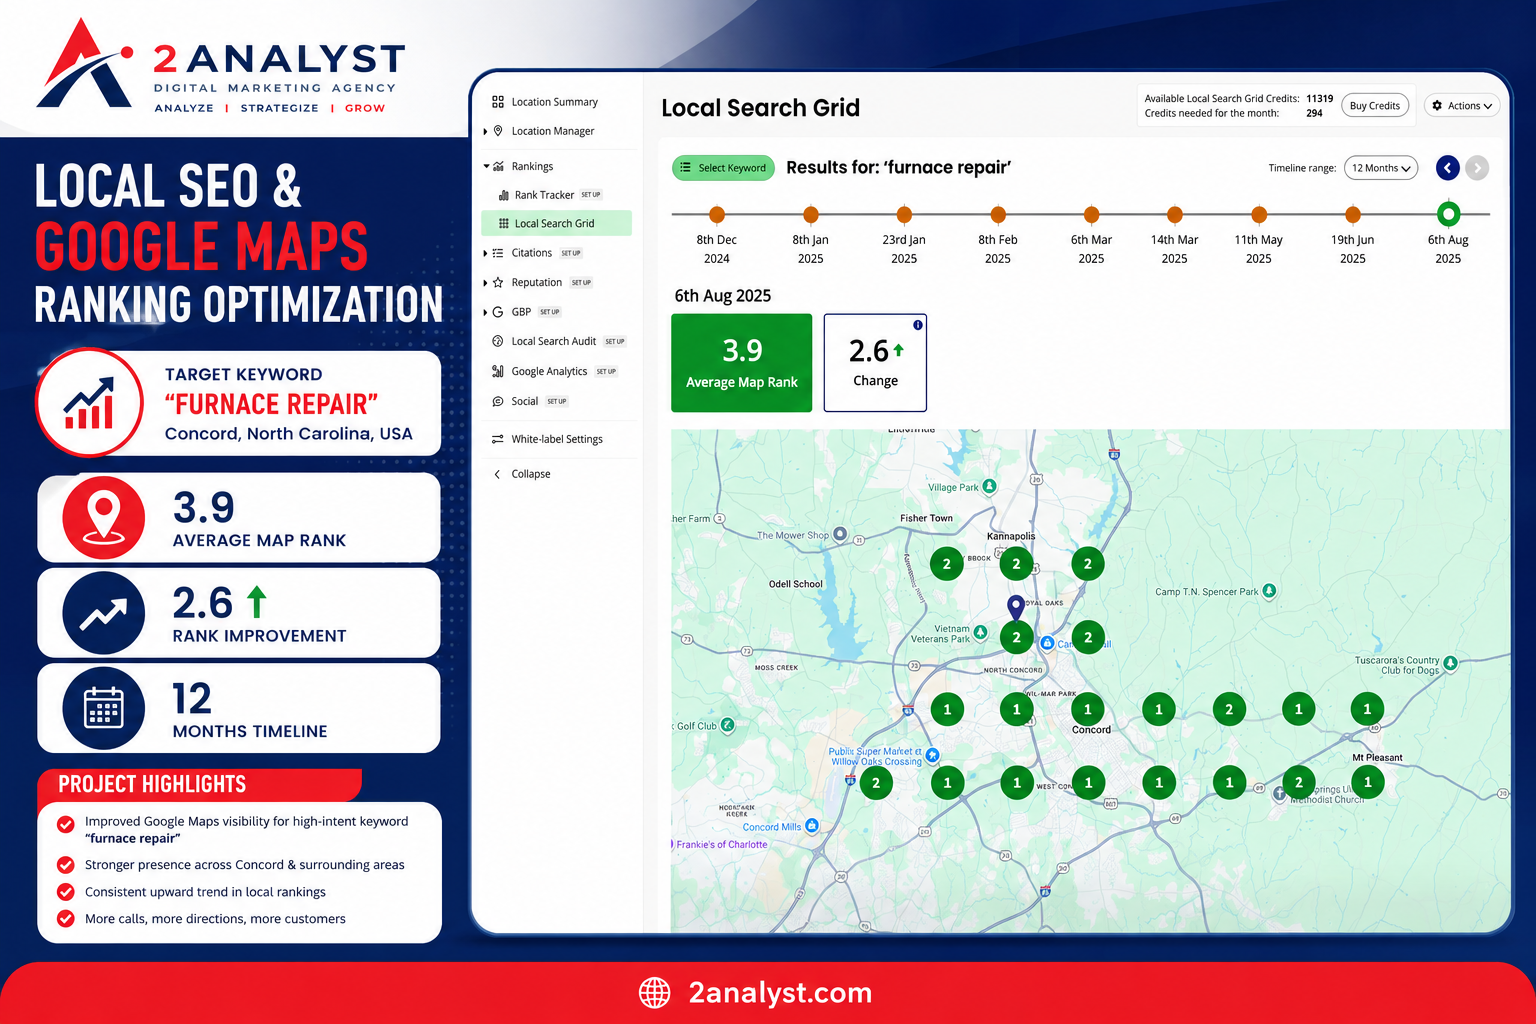Click SET UP badge next to Citations

(571, 253)
